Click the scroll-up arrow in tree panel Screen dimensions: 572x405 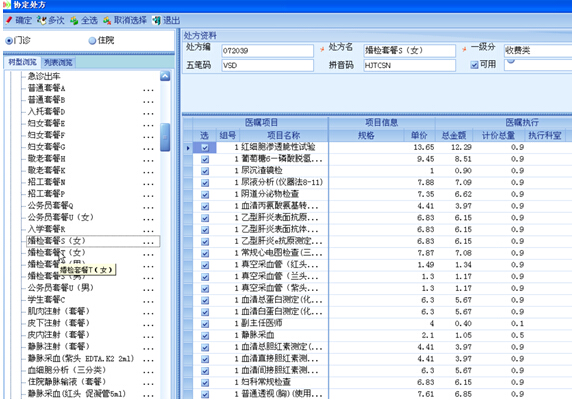(165, 76)
